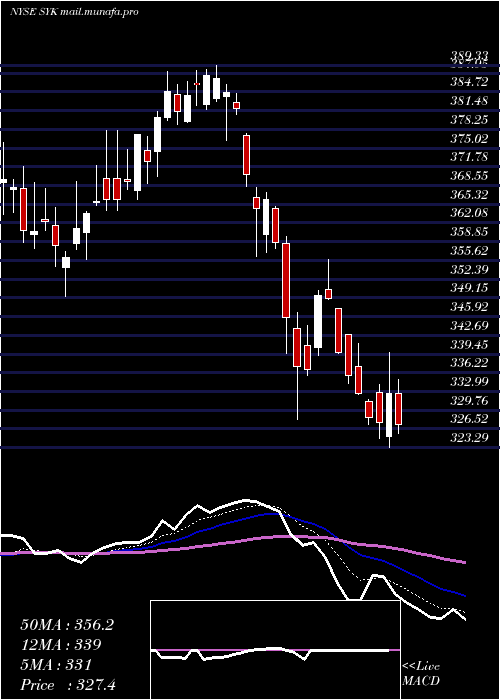This screenshot has height=700, width=500.
Task: Select the 365.32 price axis label
Action: pyautogui.click(x=469, y=195)
